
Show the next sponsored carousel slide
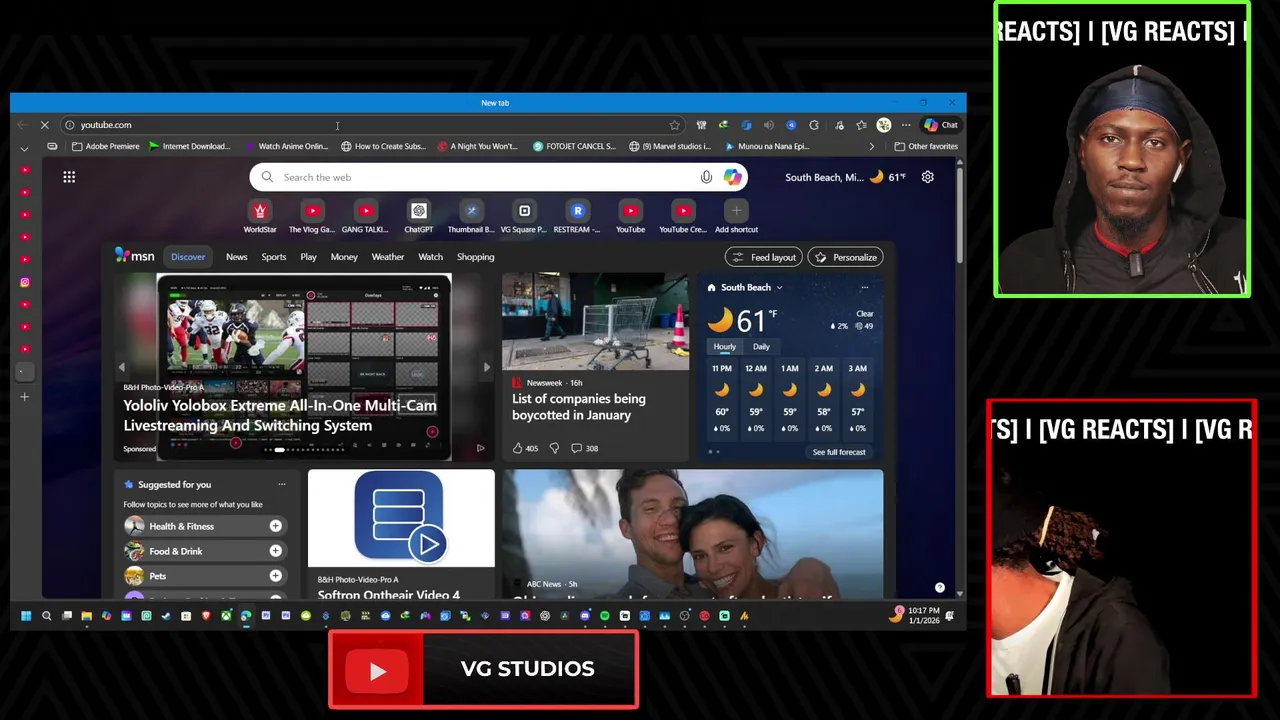tap(487, 367)
